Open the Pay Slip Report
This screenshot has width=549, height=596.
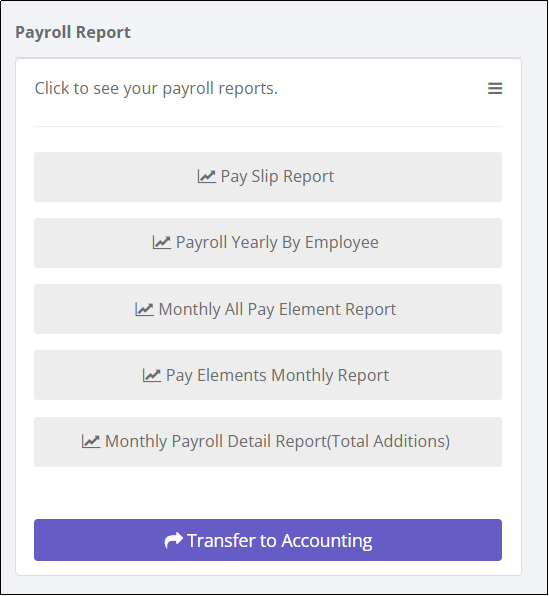(268, 177)
